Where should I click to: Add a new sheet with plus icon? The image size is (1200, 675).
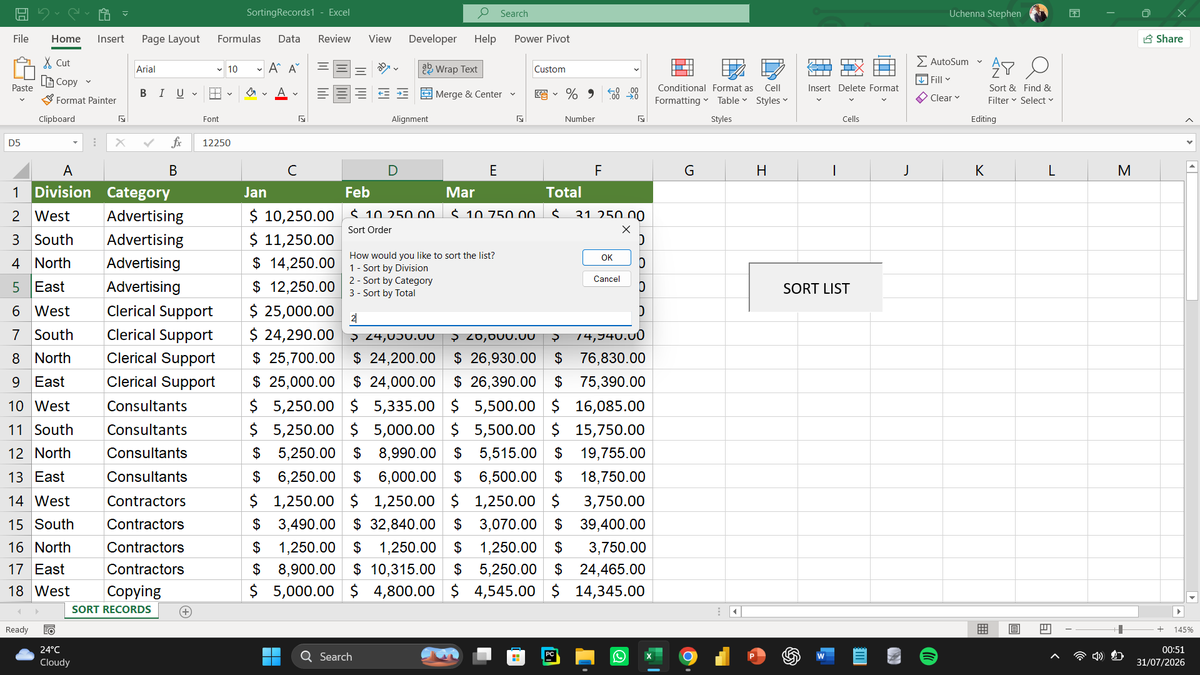185,611
